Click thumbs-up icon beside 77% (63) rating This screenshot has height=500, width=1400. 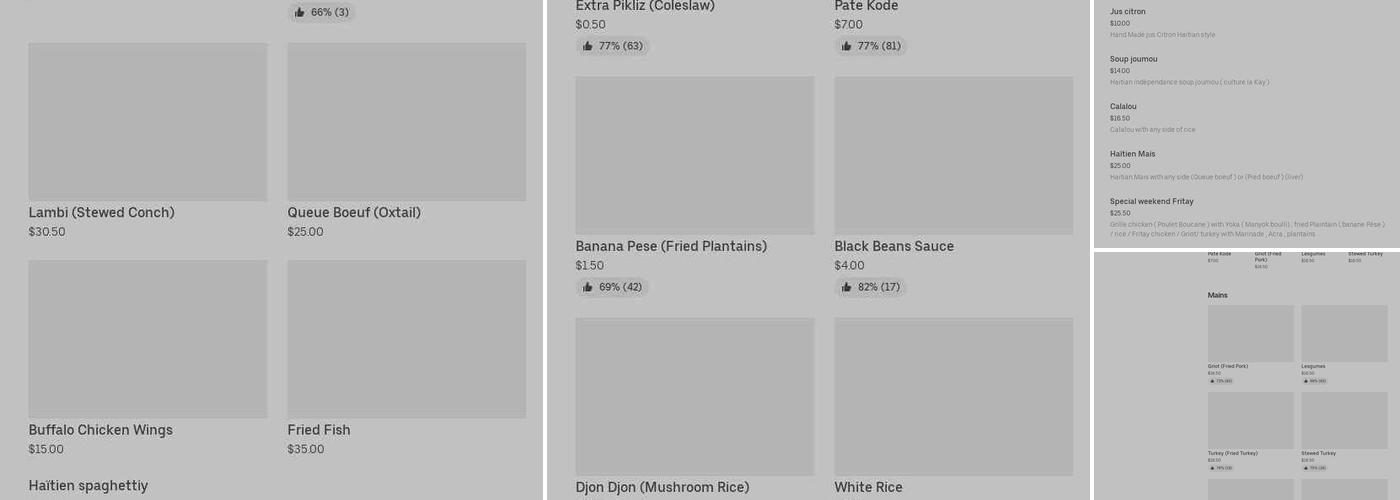click(588, 46)
